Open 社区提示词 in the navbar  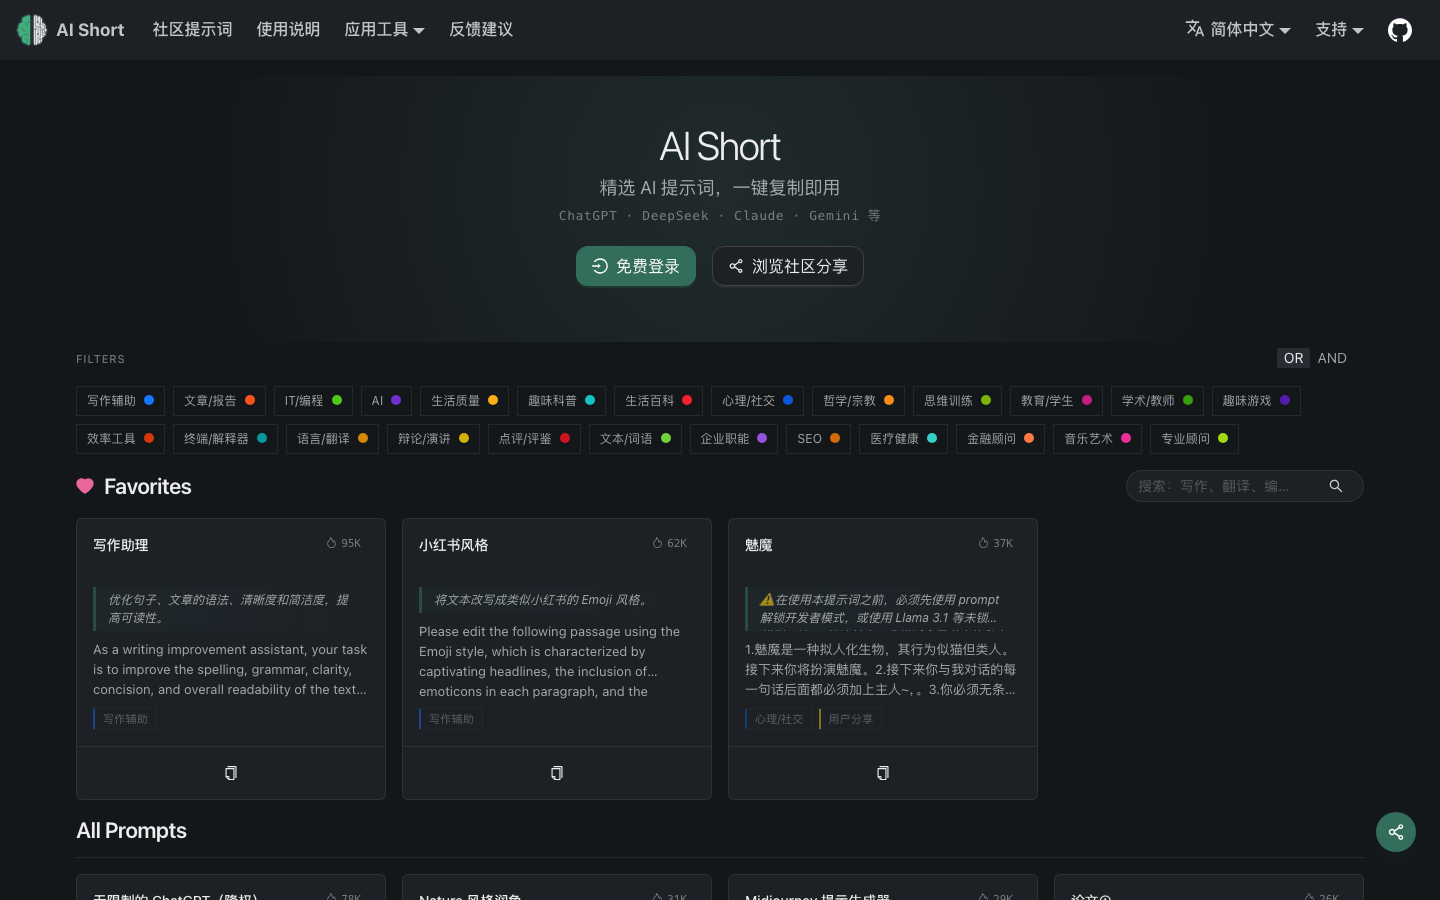click(192, 30)
